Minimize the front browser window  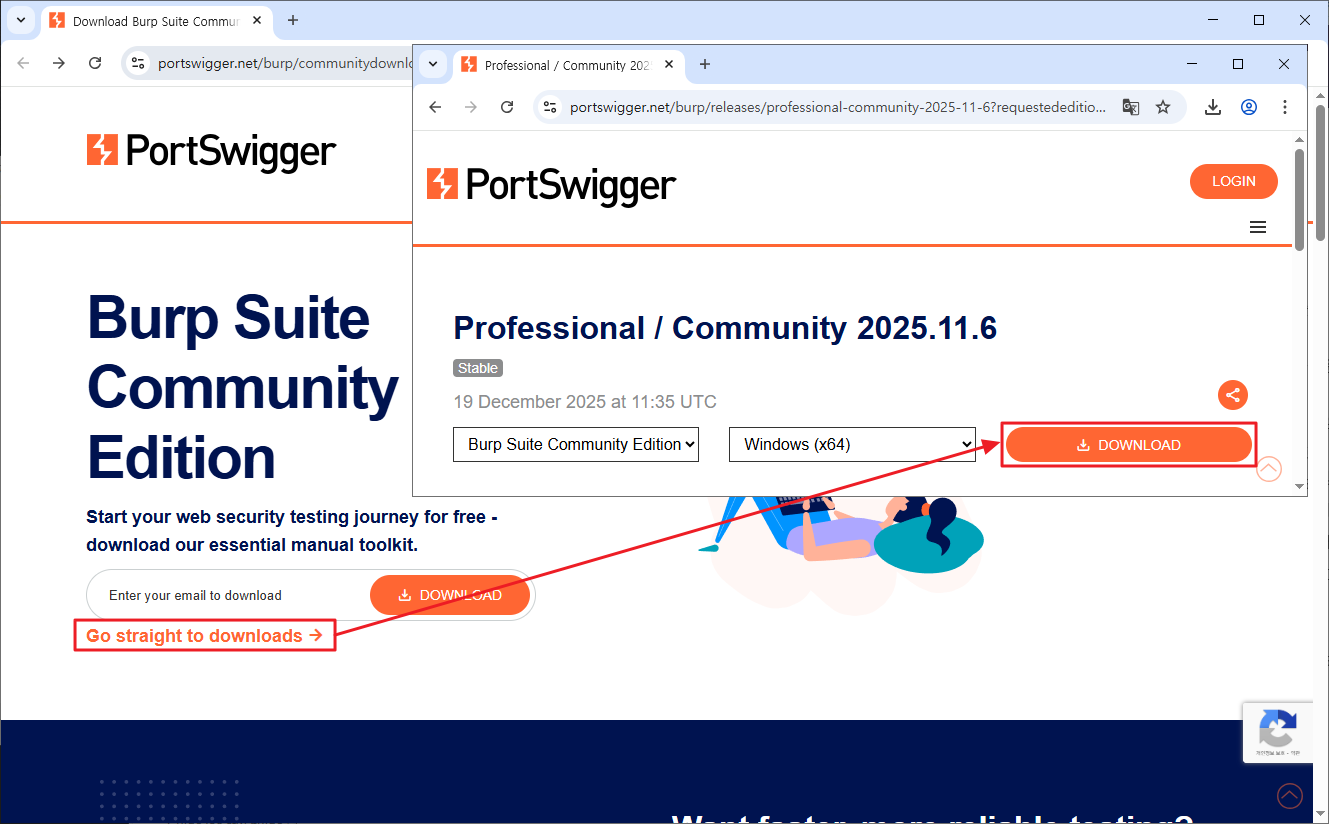pos(1192,64)
